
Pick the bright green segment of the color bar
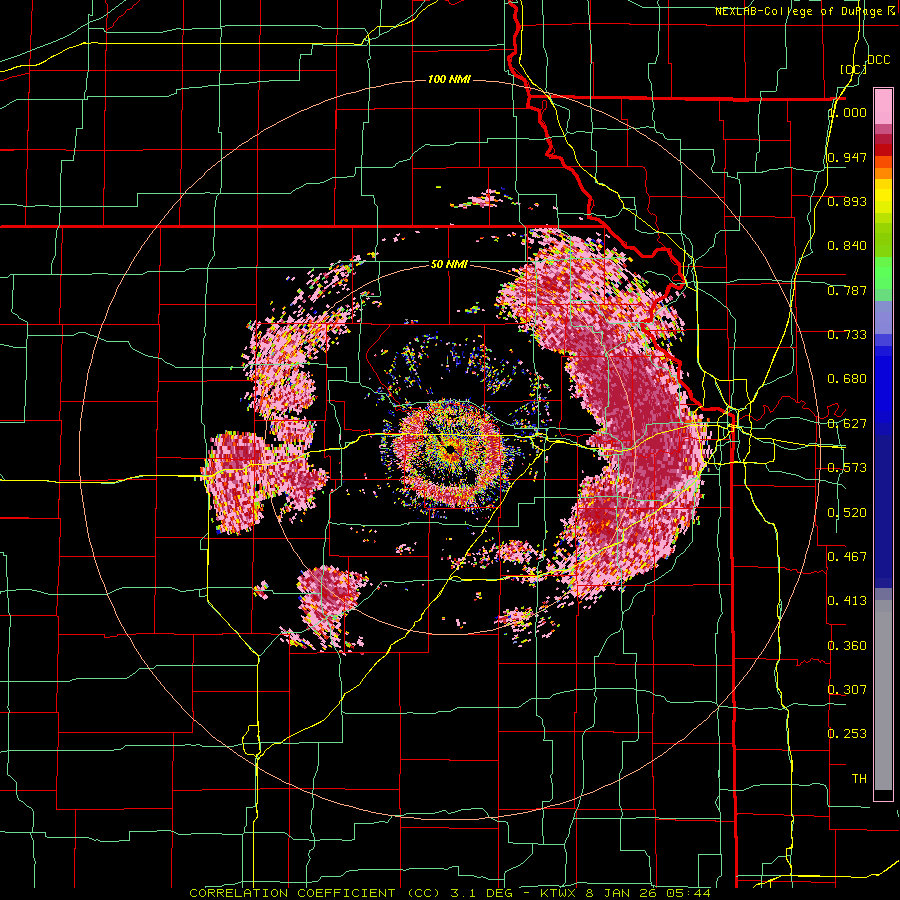(883, 273)
